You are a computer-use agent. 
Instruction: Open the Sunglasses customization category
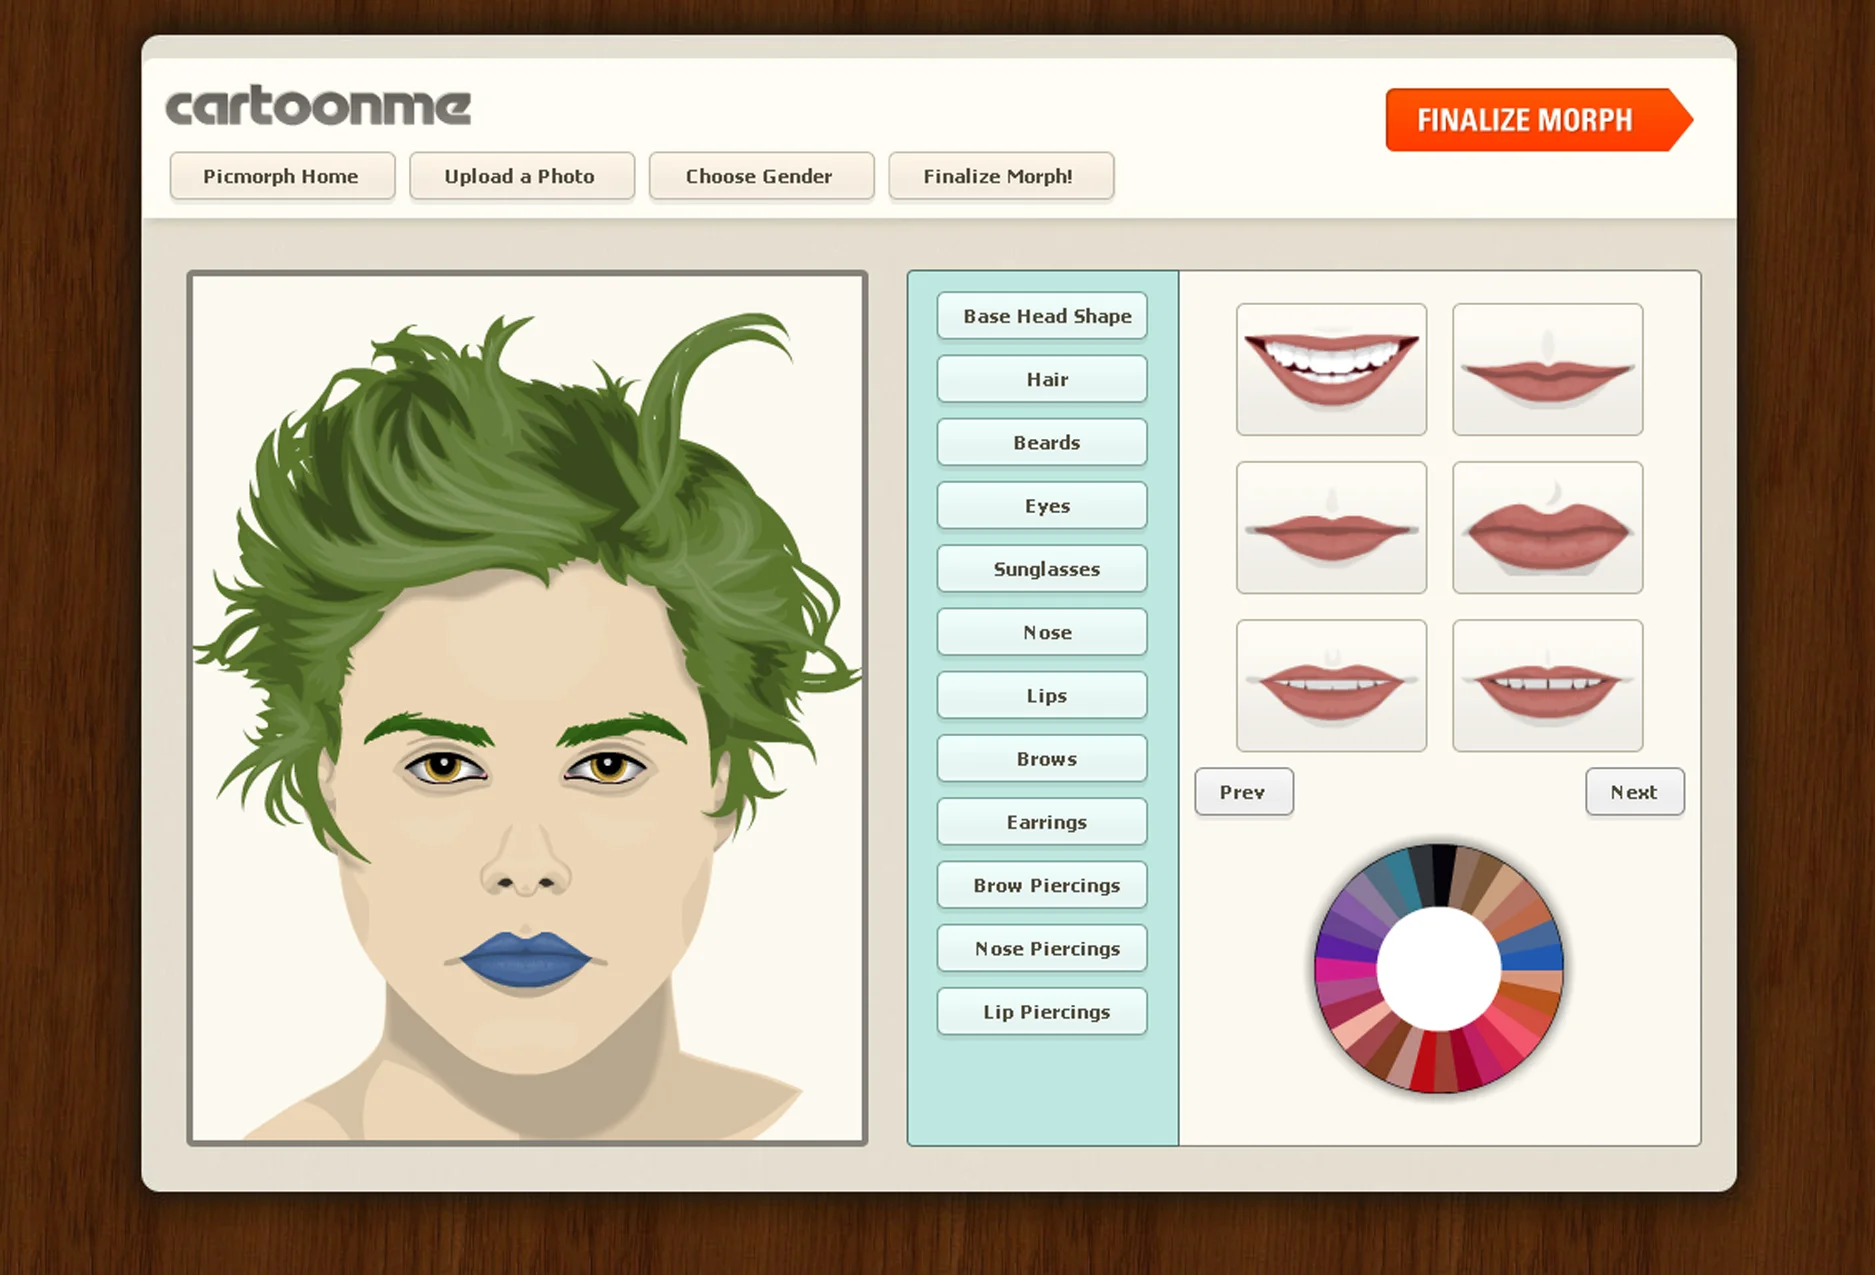[x=1041, y=568]
